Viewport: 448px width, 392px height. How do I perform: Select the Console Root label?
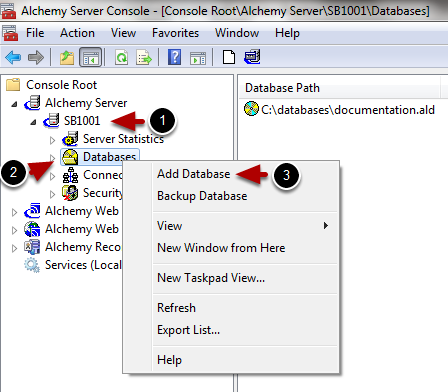[x=62, y=85]
